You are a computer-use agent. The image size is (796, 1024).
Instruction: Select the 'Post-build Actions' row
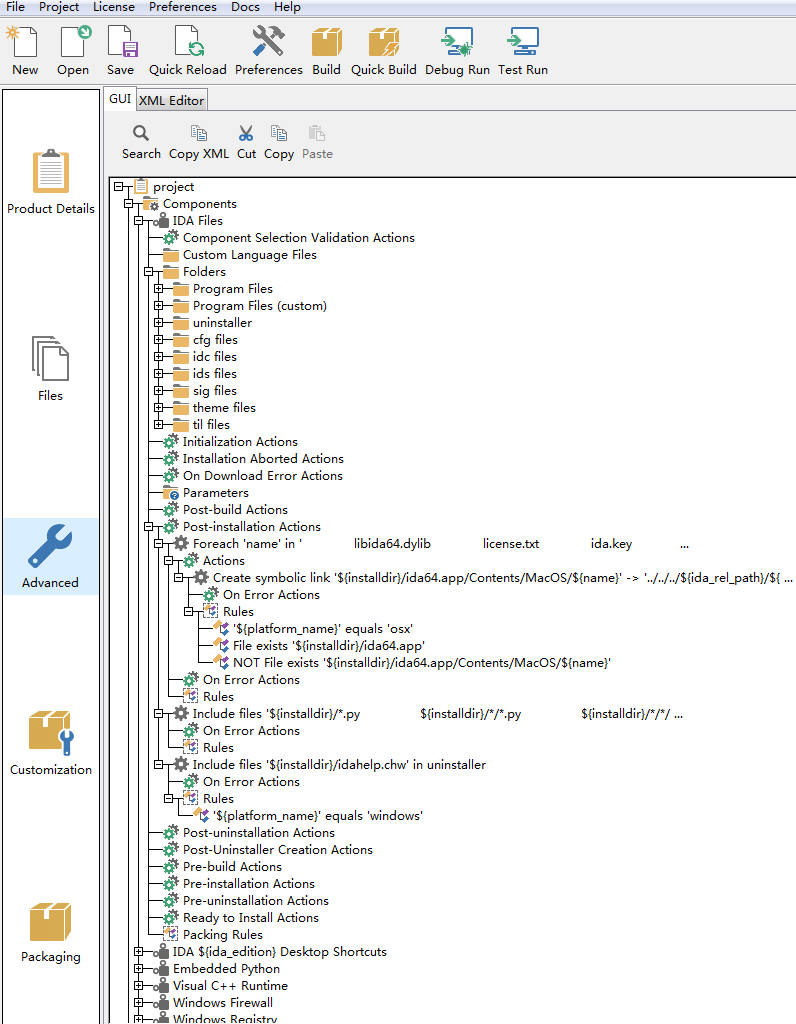click(235, 509)
